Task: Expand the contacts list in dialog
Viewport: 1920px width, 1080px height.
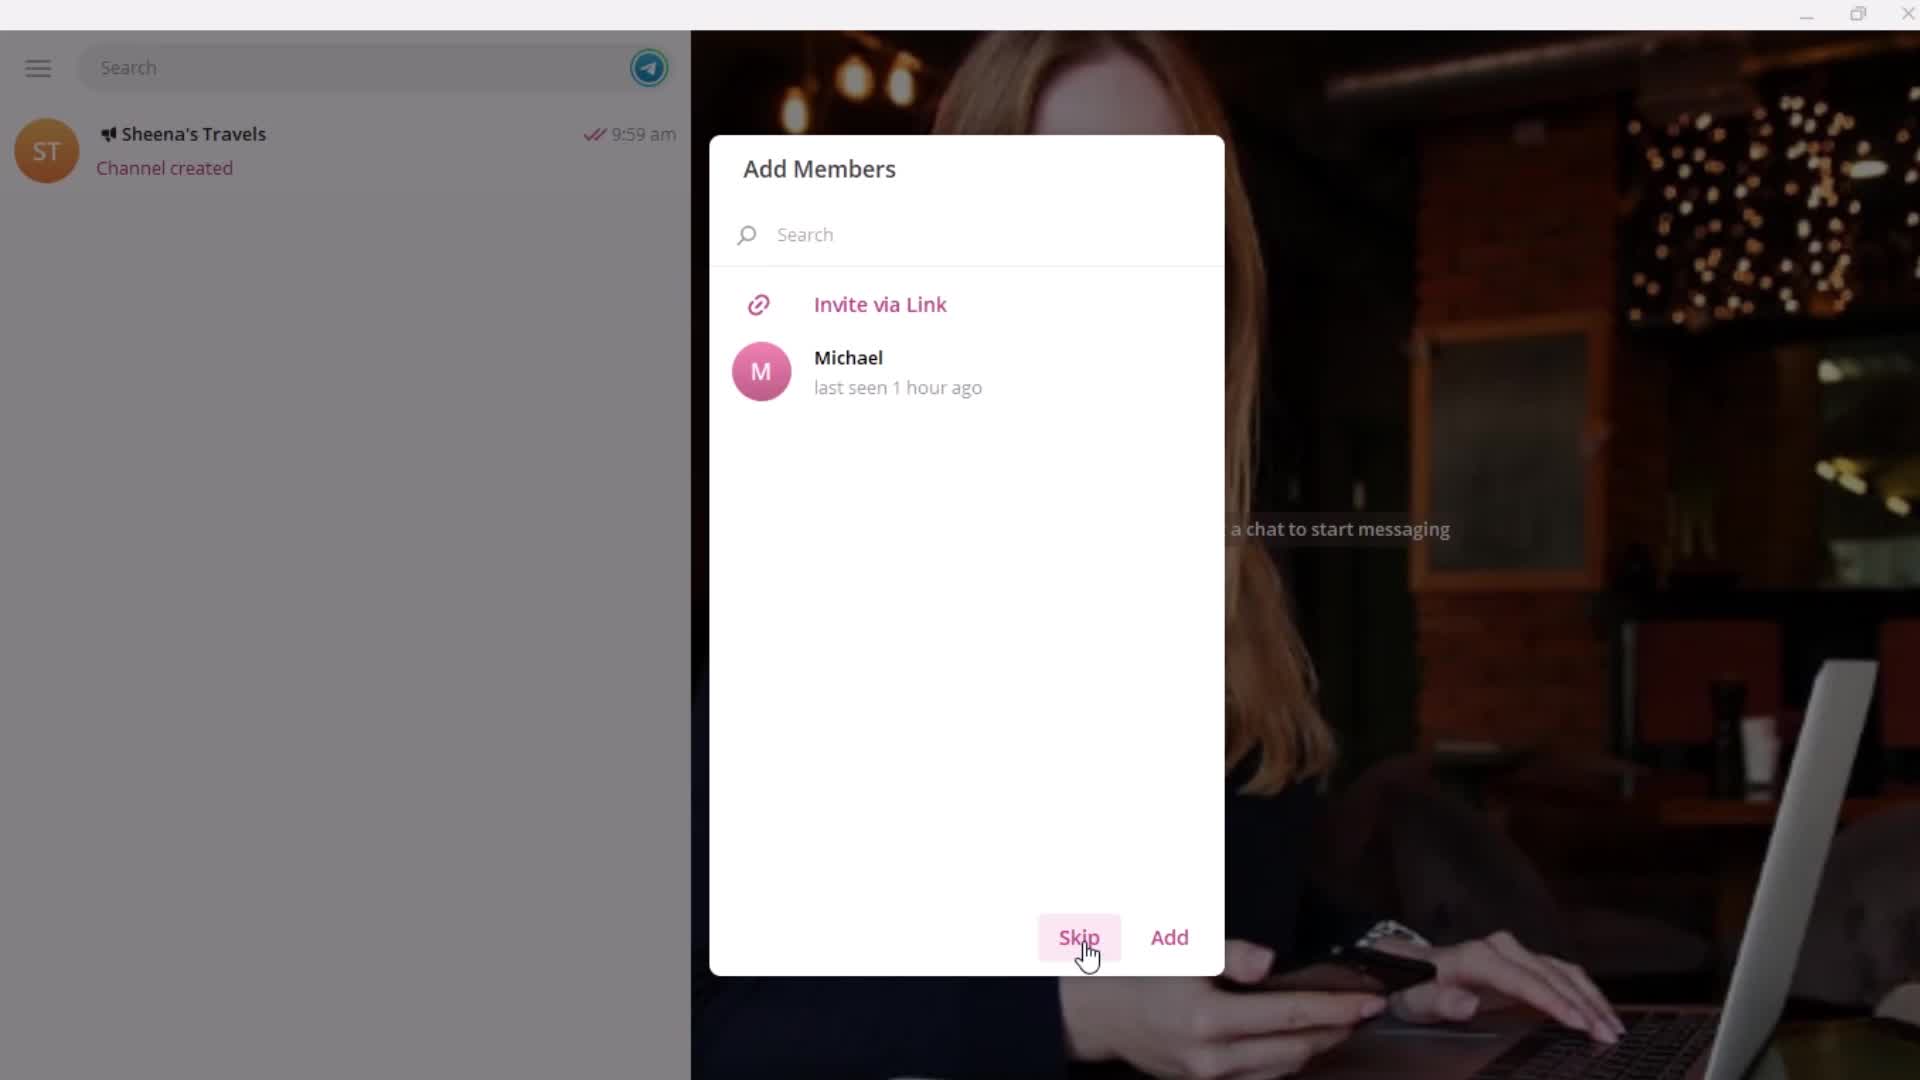Action: (968, 371)
